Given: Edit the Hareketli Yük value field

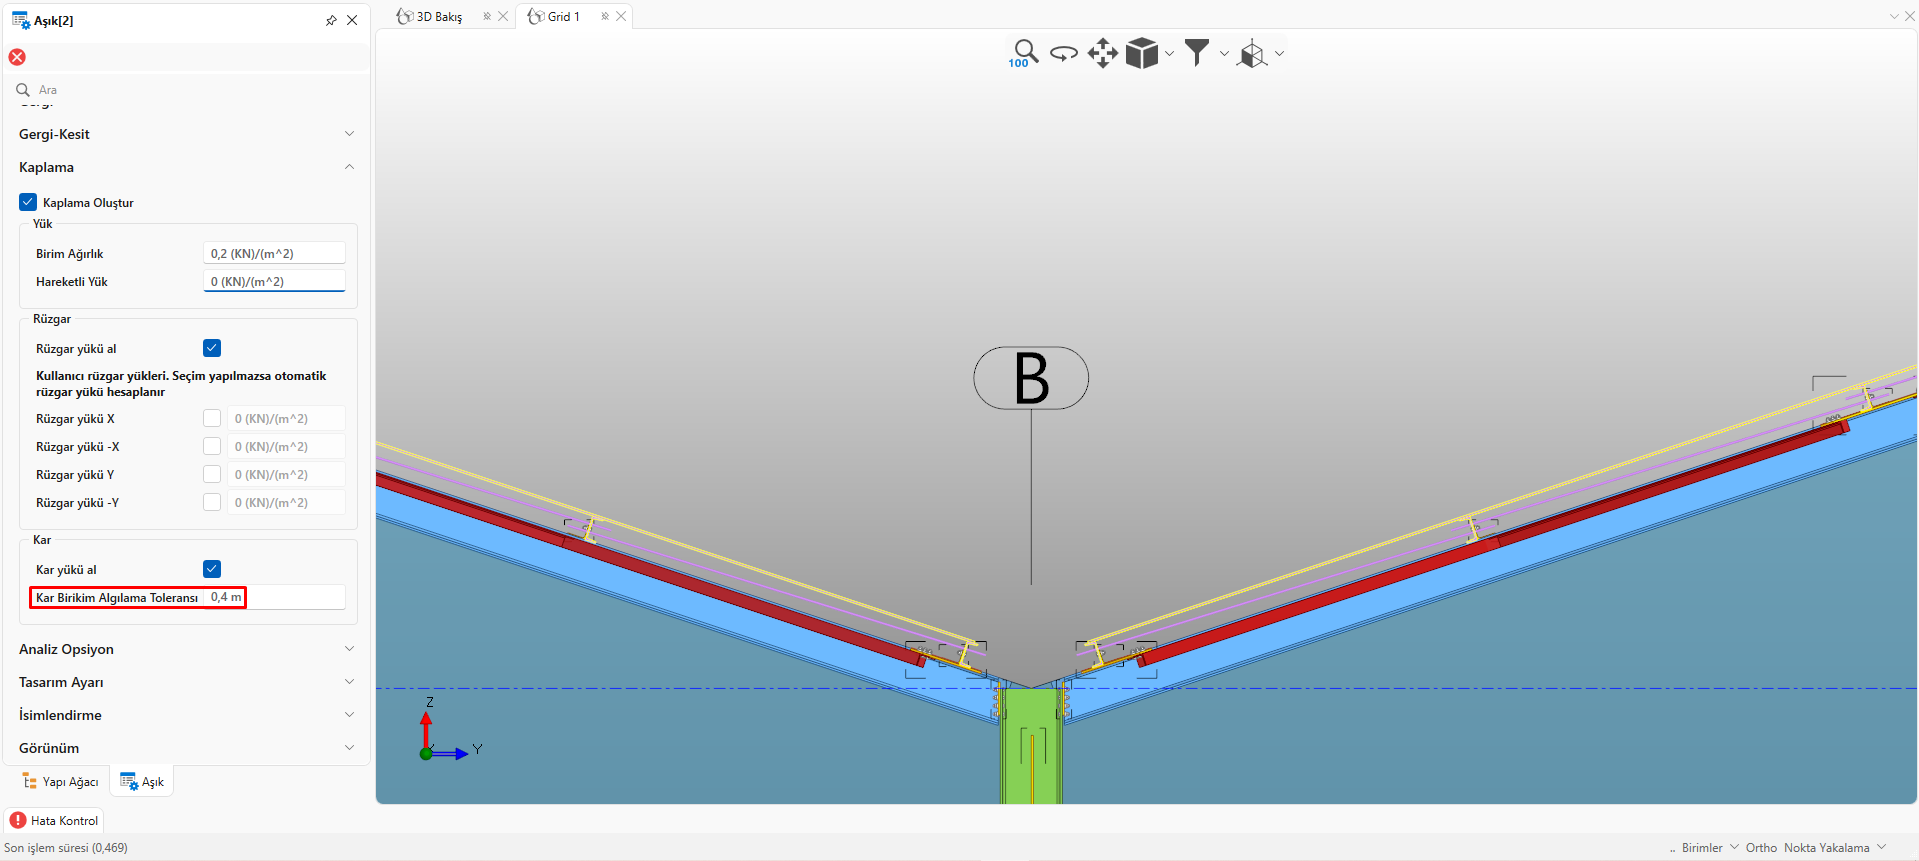Looking at the screenshot, I should click(x=275, y=281).
